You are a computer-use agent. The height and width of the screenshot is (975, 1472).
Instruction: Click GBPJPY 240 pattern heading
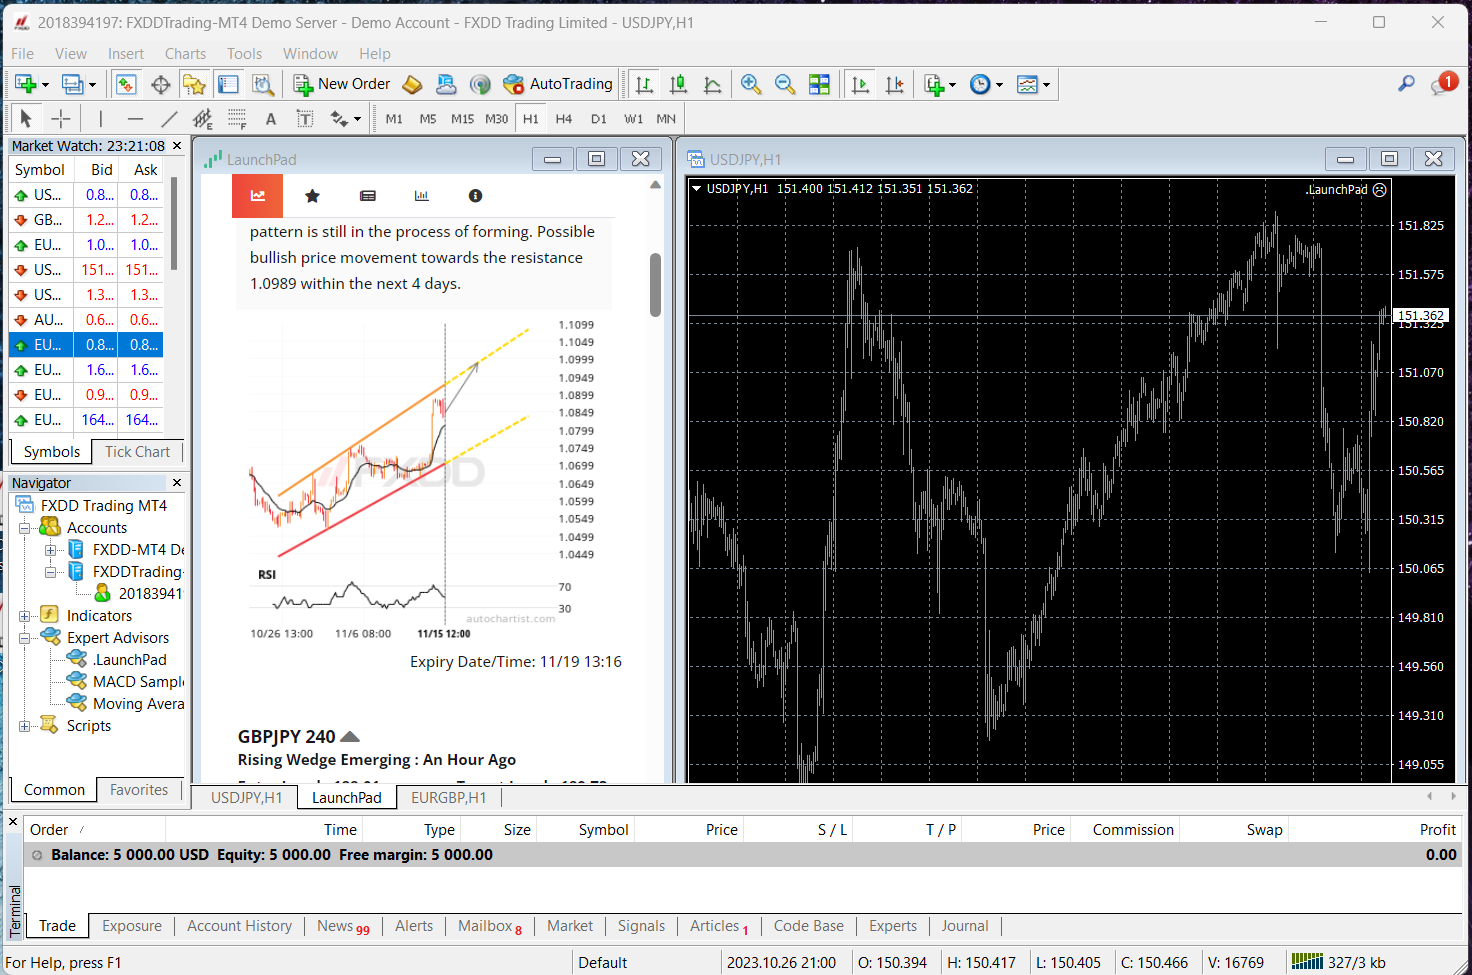tap(286, 737)
